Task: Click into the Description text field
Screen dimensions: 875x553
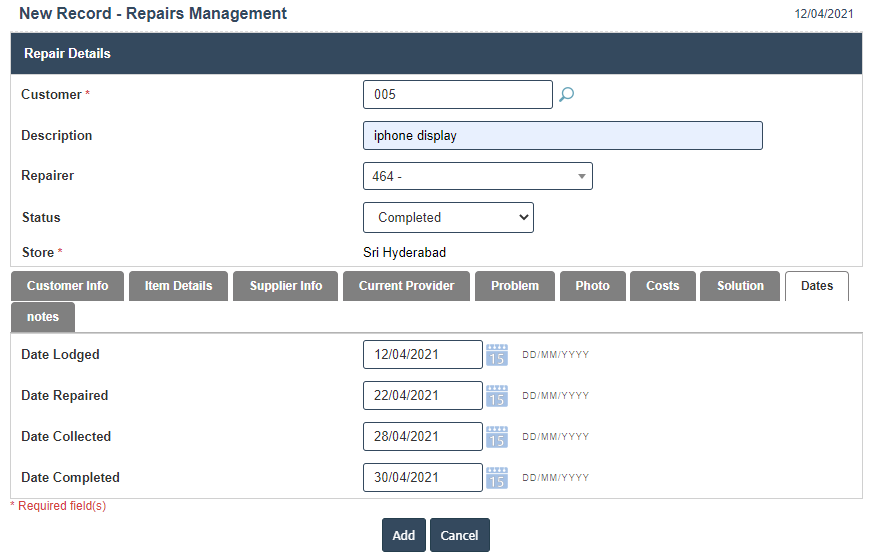Action: (x=562, y=136)
